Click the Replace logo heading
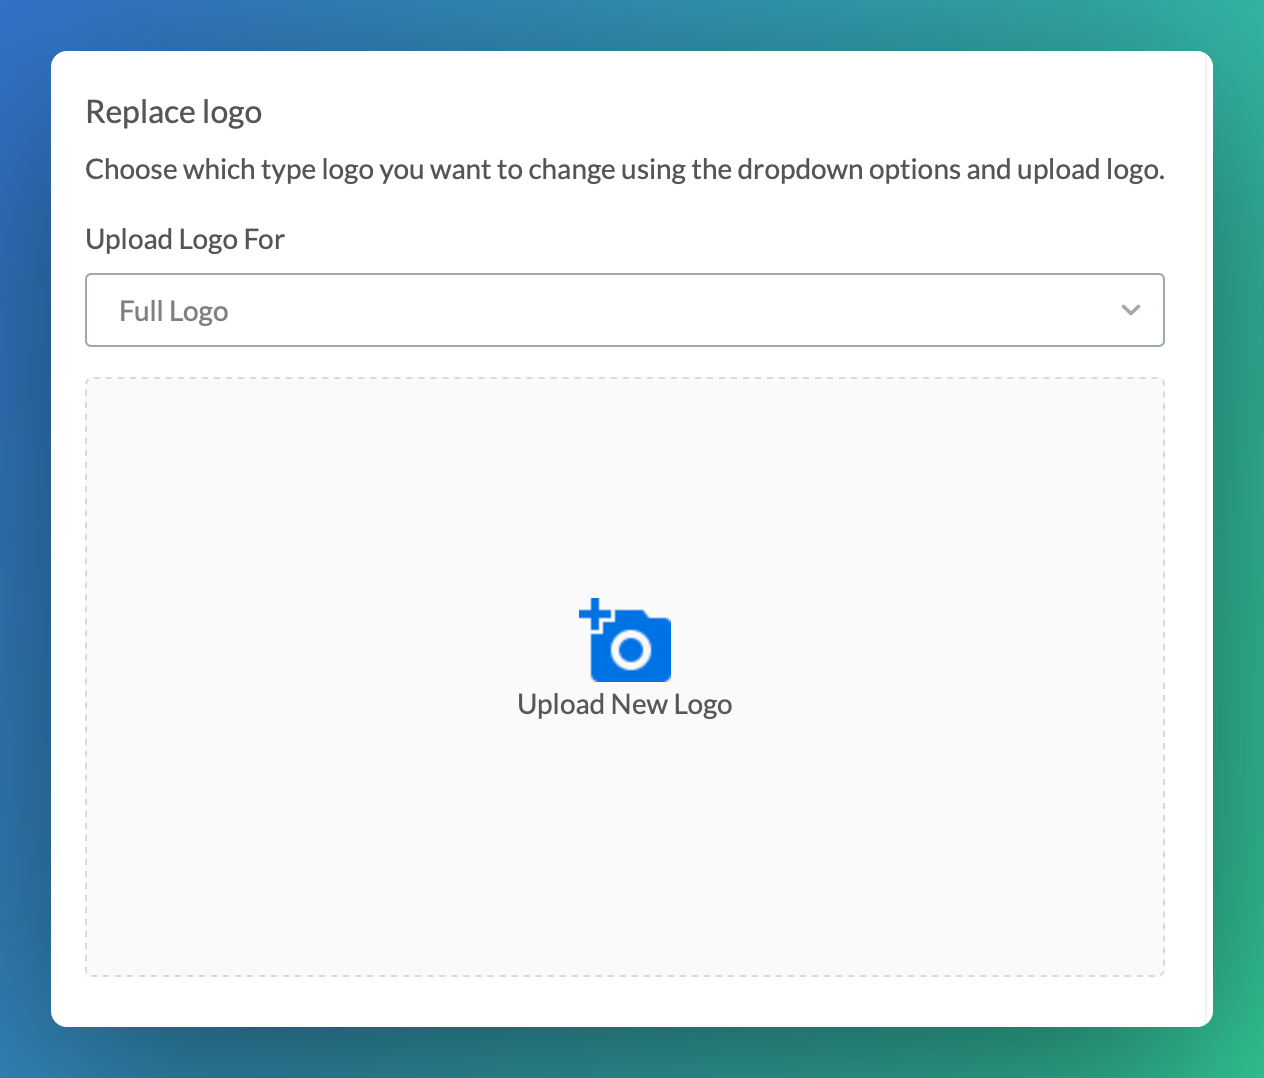1264x1078 pixels. [x=174, y=112]
